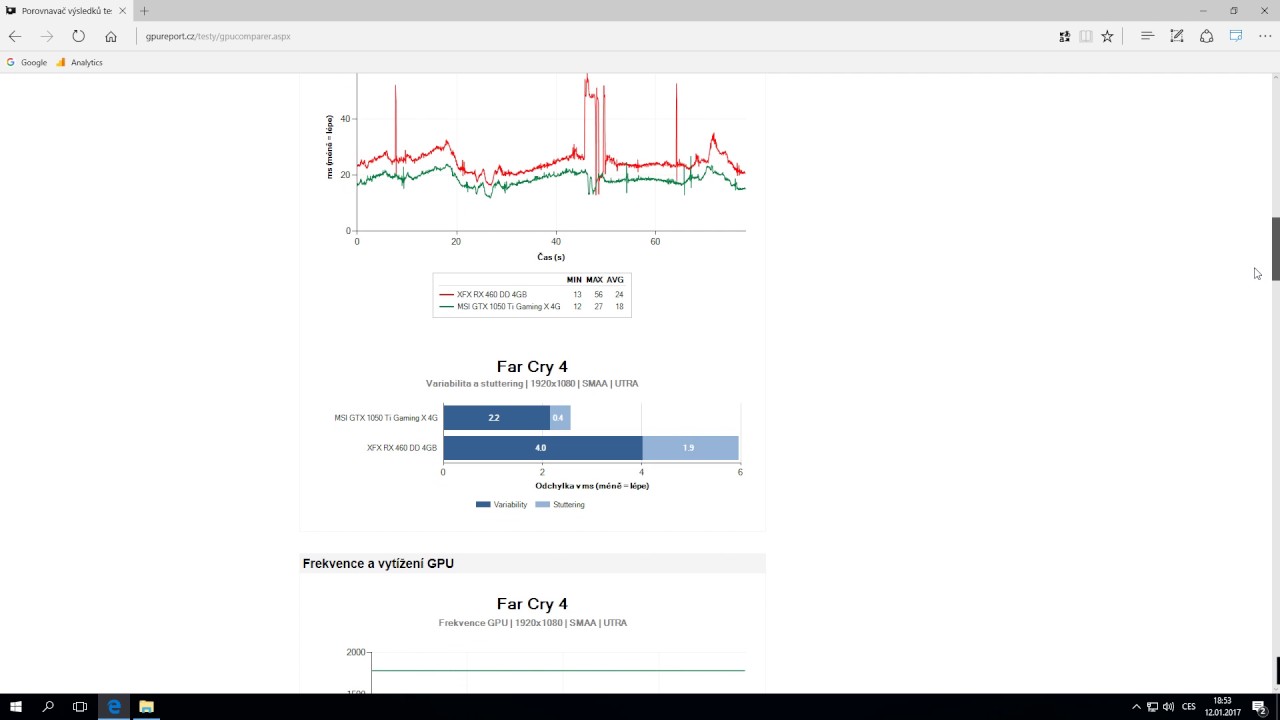The image size is (1280, 720).
Task: Add this page to favorites
Action: click(1107, 36)
